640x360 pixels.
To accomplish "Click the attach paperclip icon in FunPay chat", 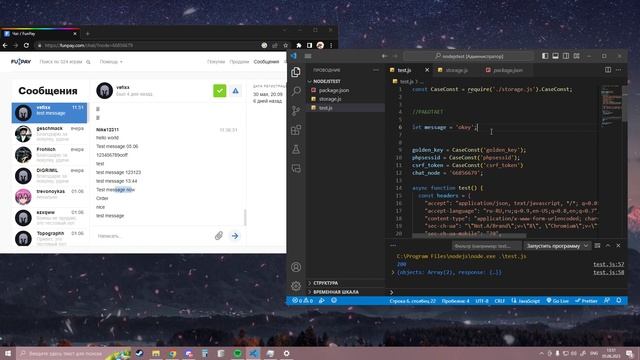I will pos(219,236).
